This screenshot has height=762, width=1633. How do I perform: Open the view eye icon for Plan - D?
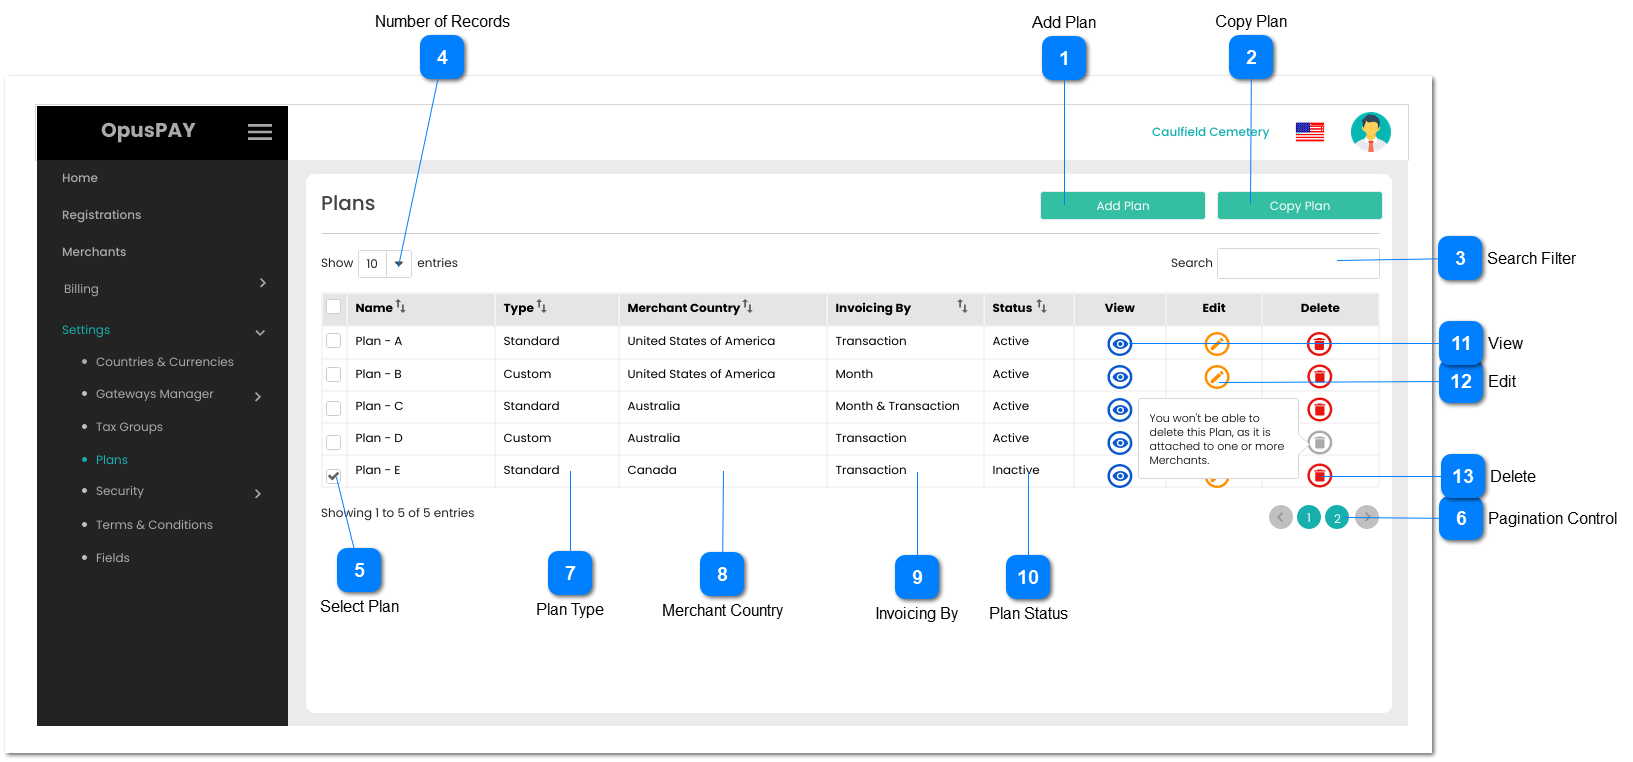[1120, 442]
